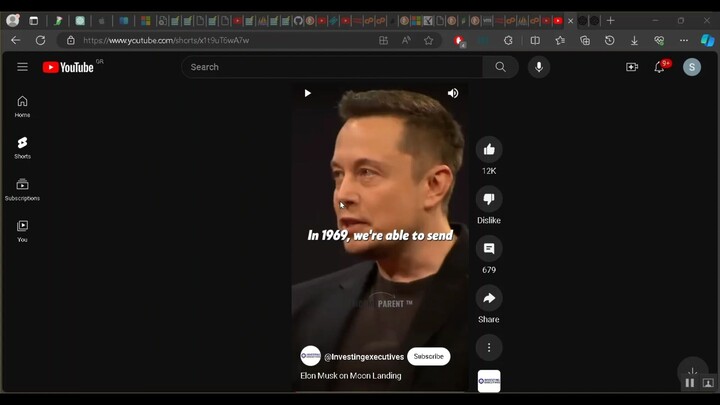View site information lock icon
The width and height of the screenshot is (720, 405).
[x=71, y=40]
